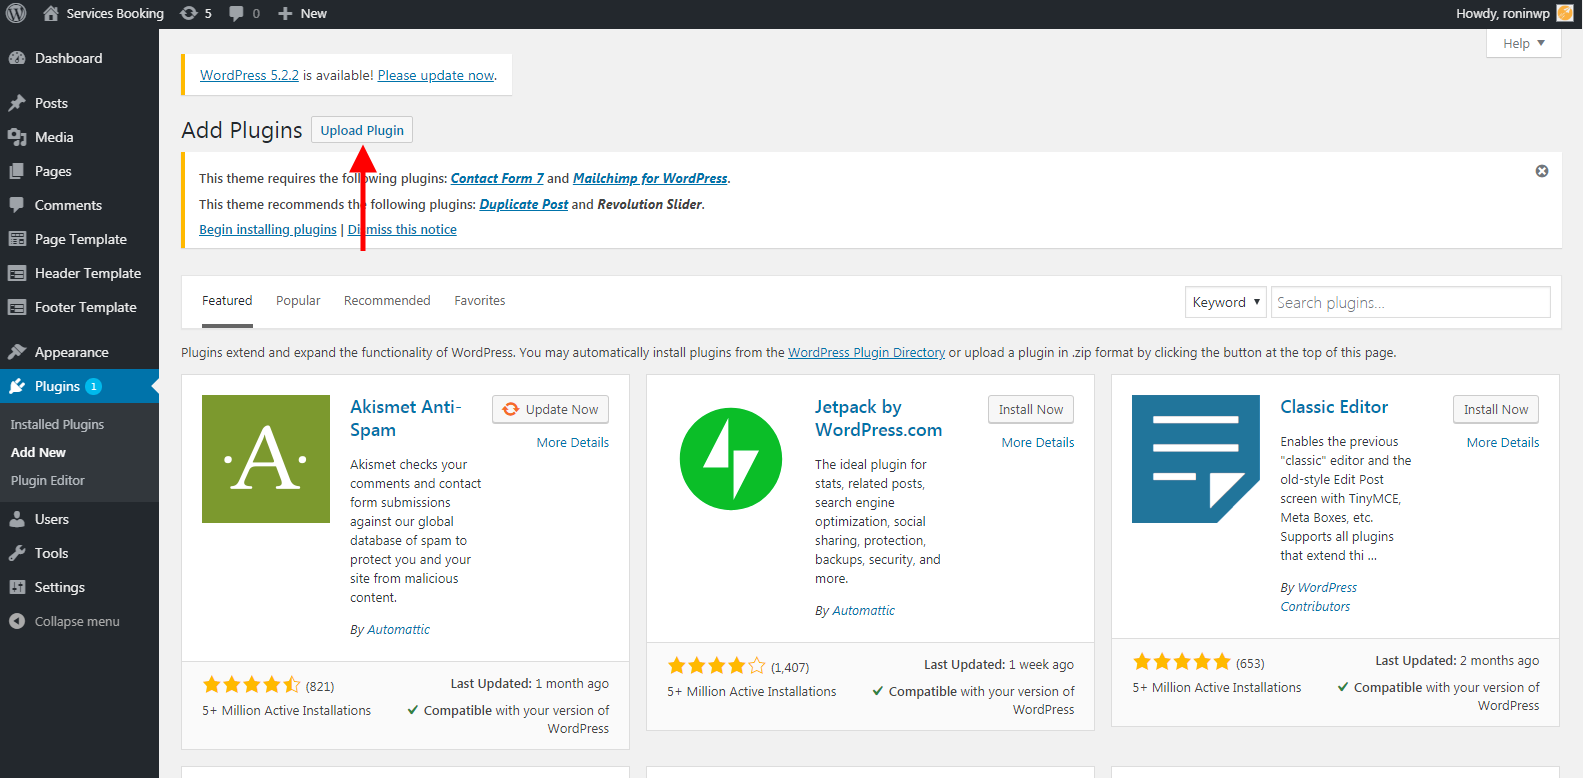Click the Please update now link
This screenshot has width=1583, height=778.
point(436,75)
